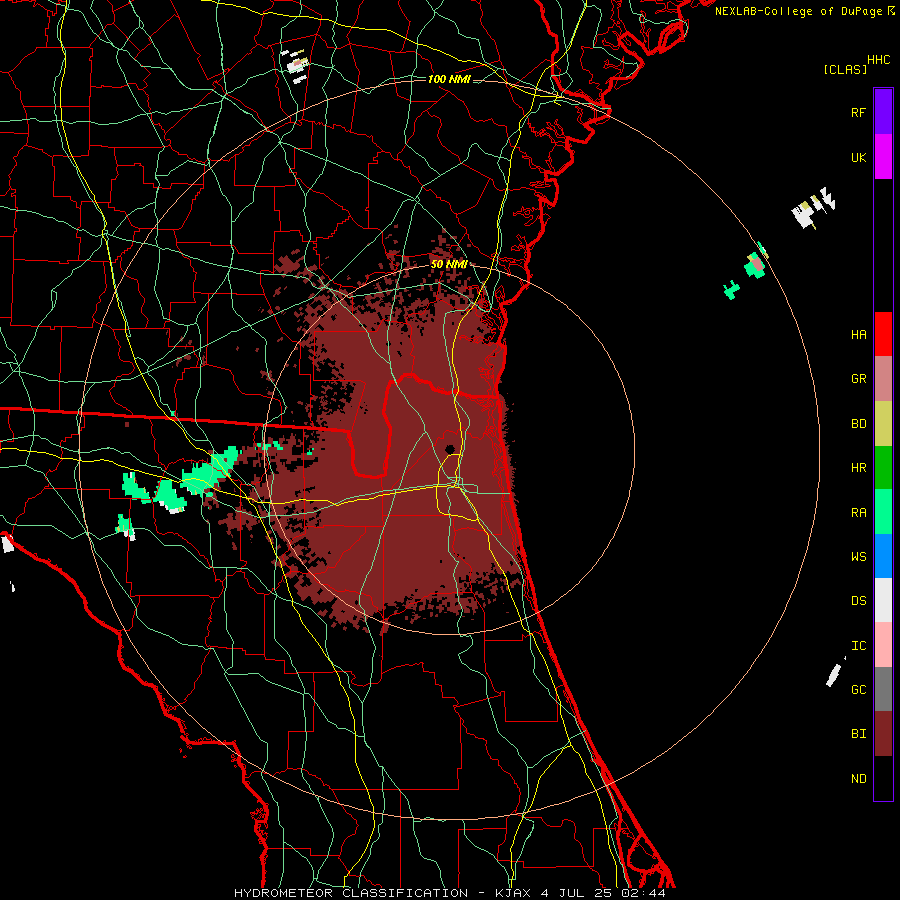This screenshot has height=900, width=900.
Task: Click the IC light pink swatch
Action: tap(883, 645)
